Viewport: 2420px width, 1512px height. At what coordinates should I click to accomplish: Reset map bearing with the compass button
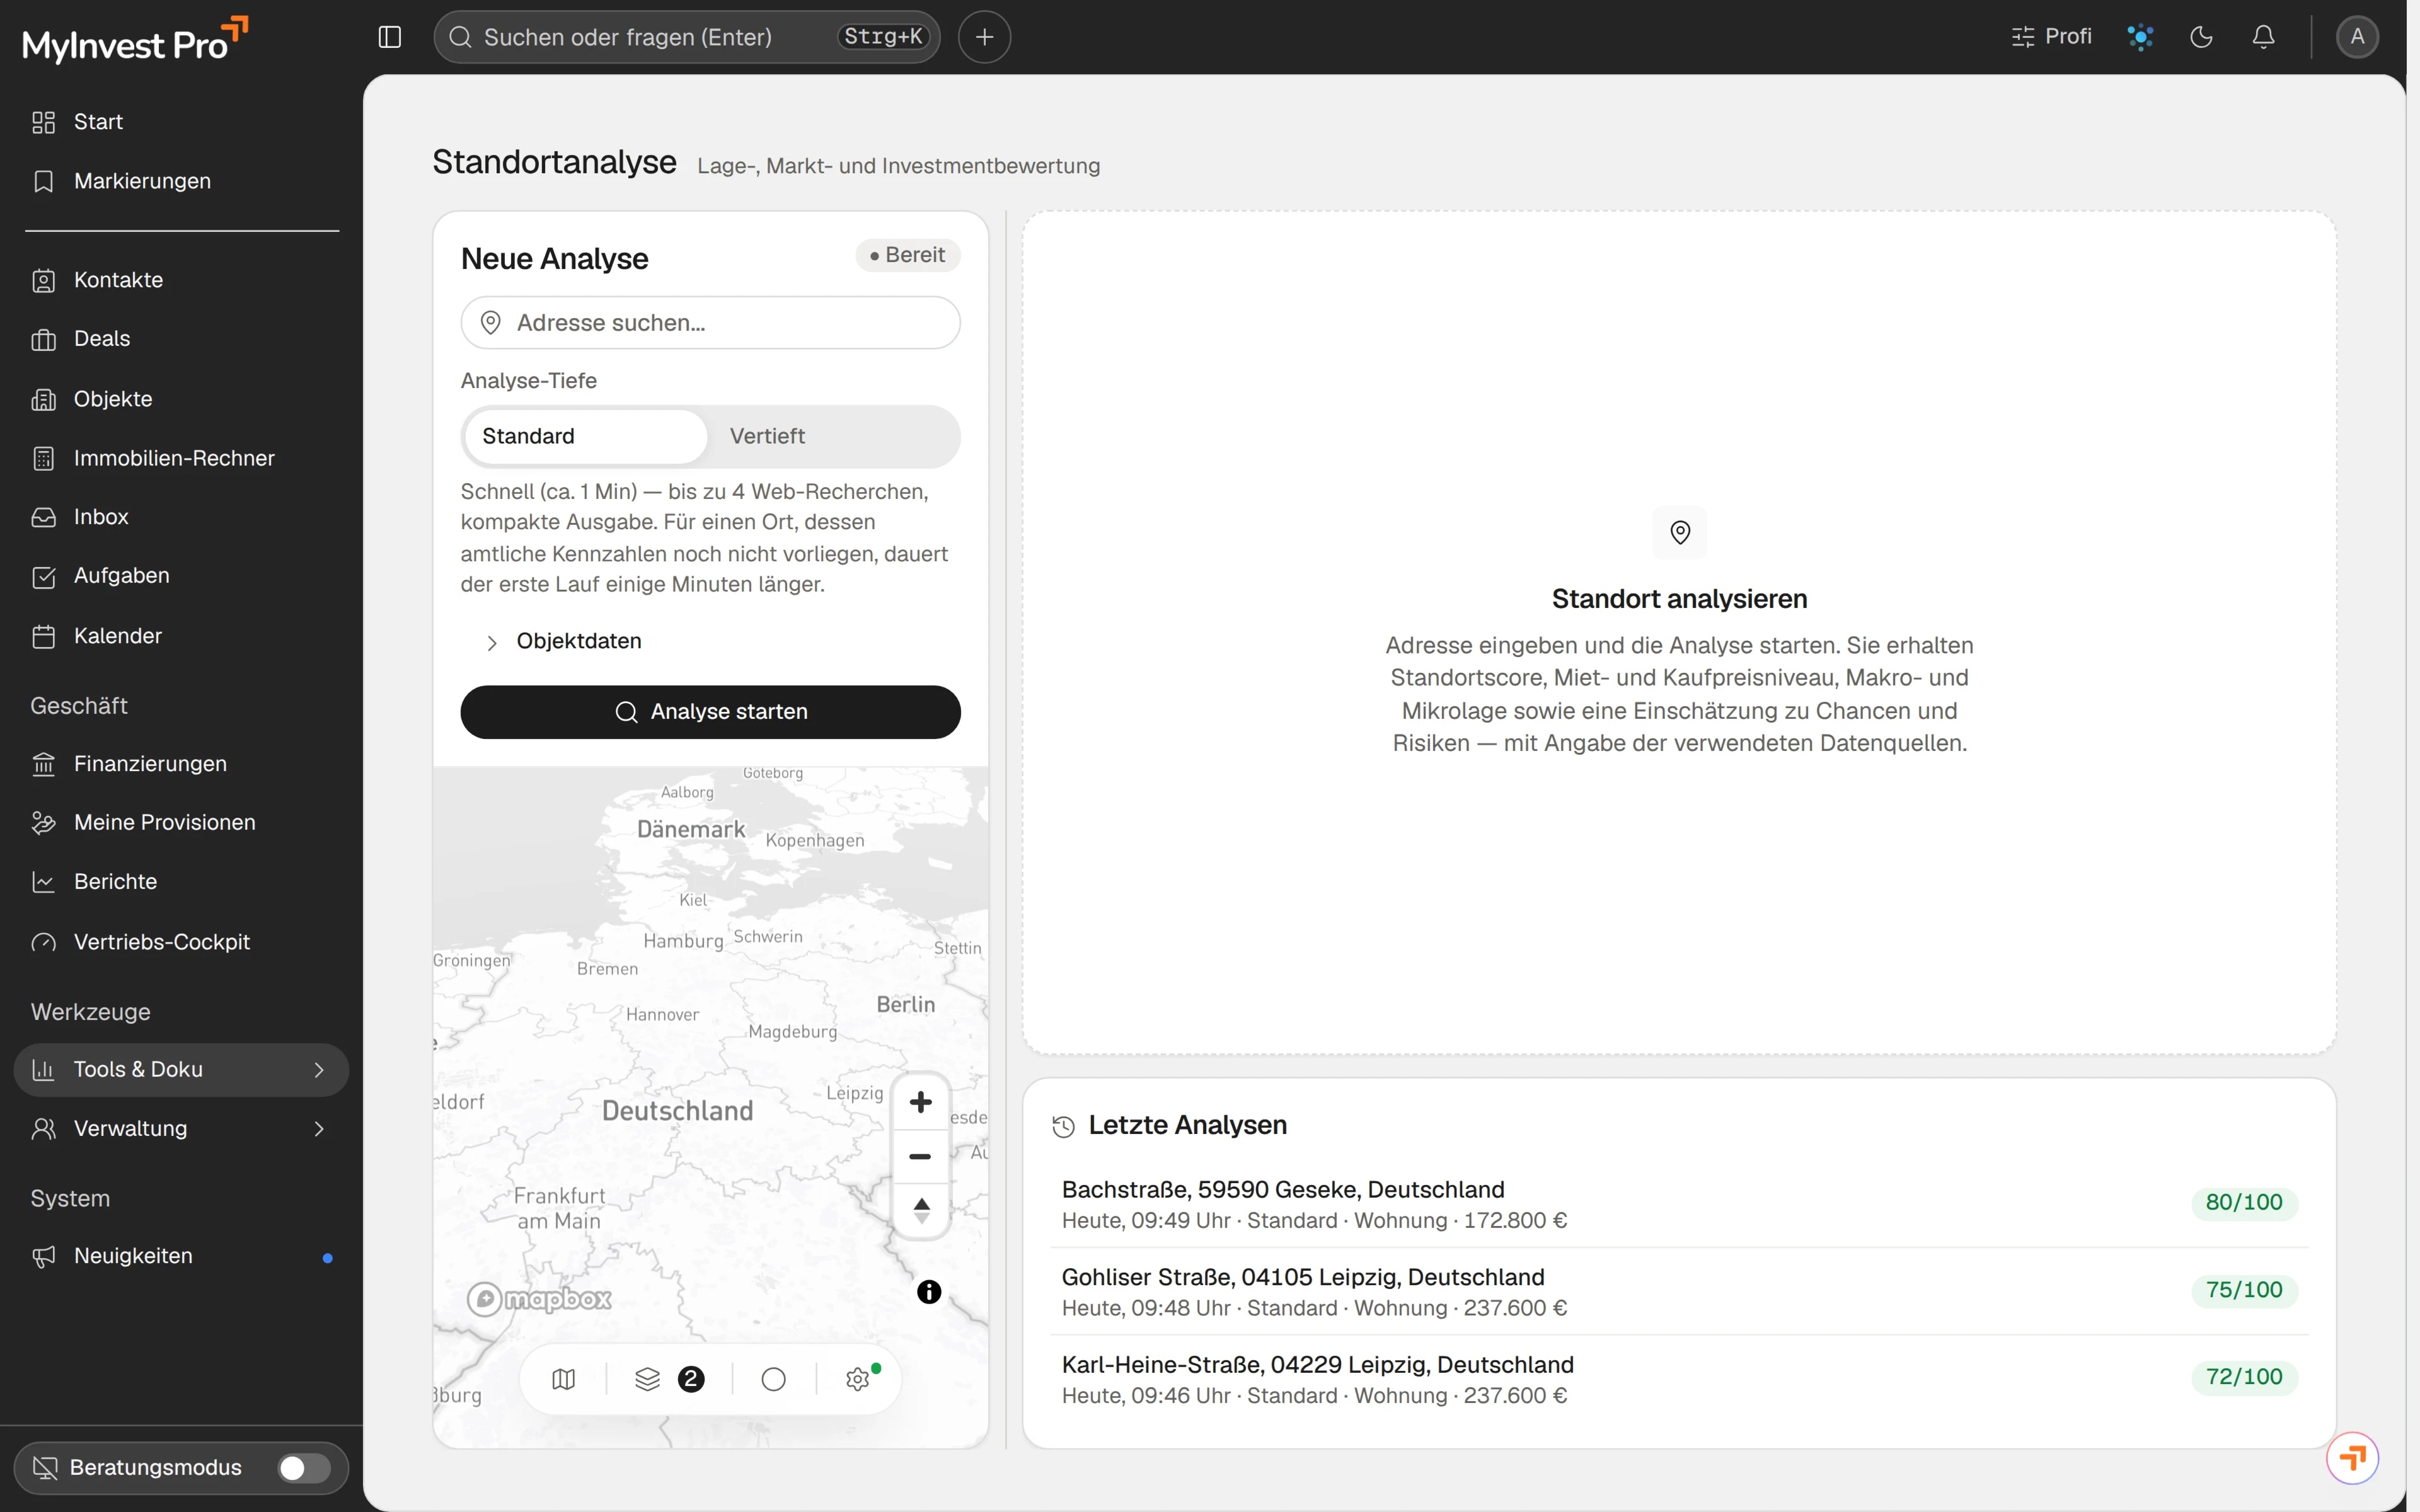click(x=920, y=1210)
